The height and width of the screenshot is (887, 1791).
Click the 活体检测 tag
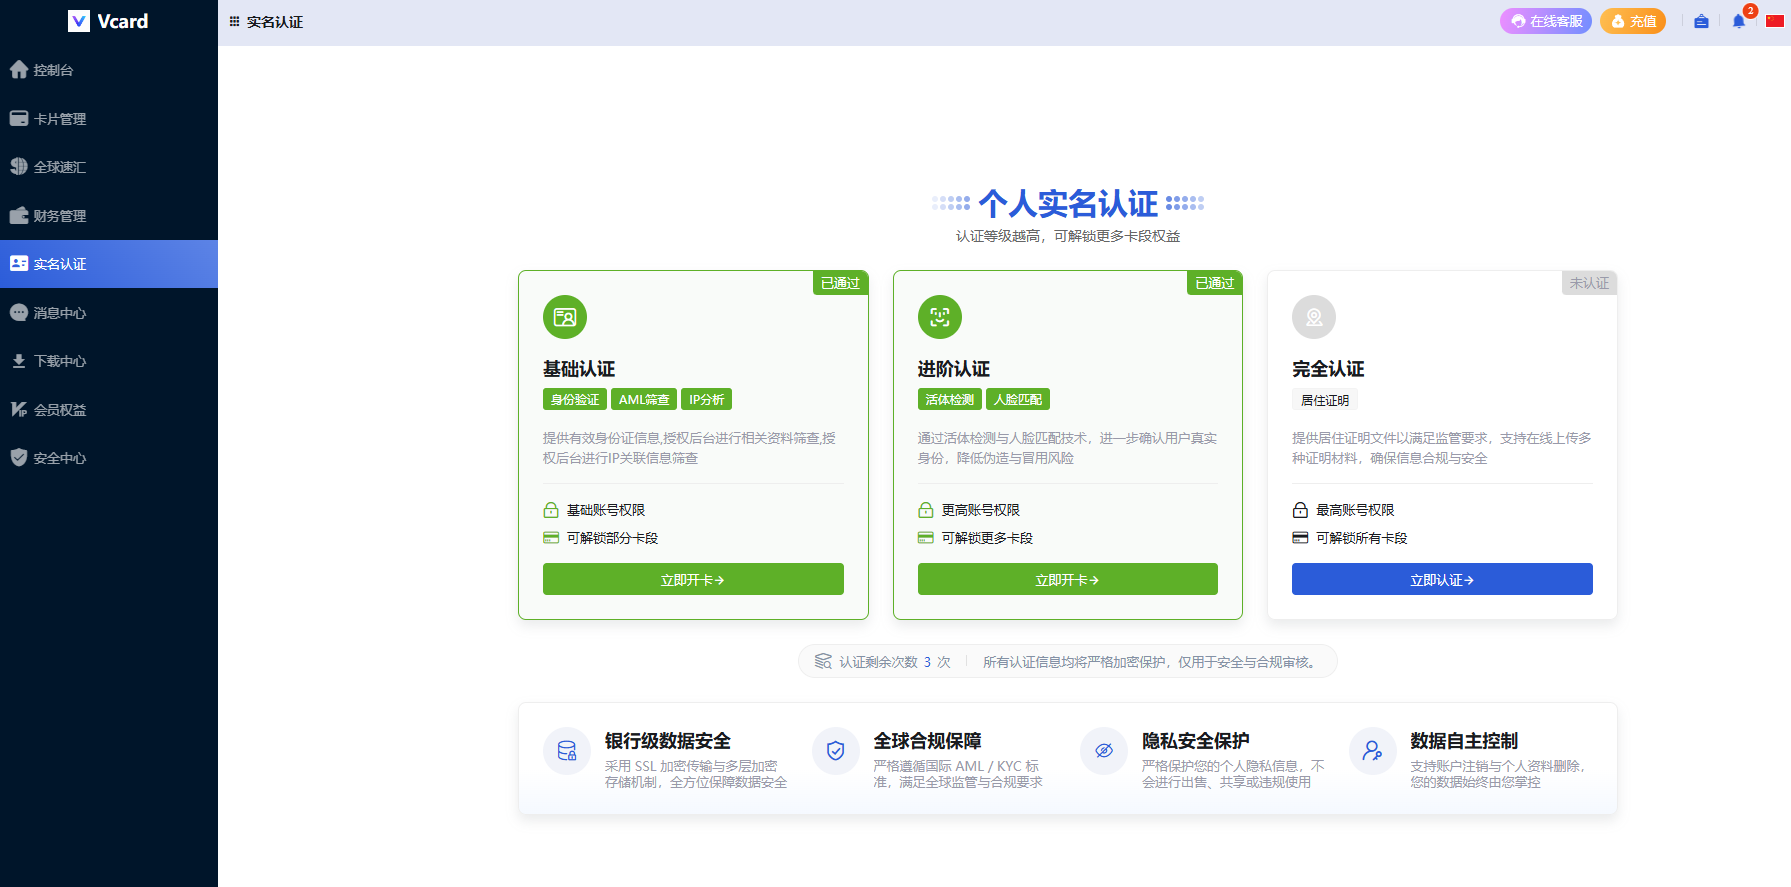(950, 399)
